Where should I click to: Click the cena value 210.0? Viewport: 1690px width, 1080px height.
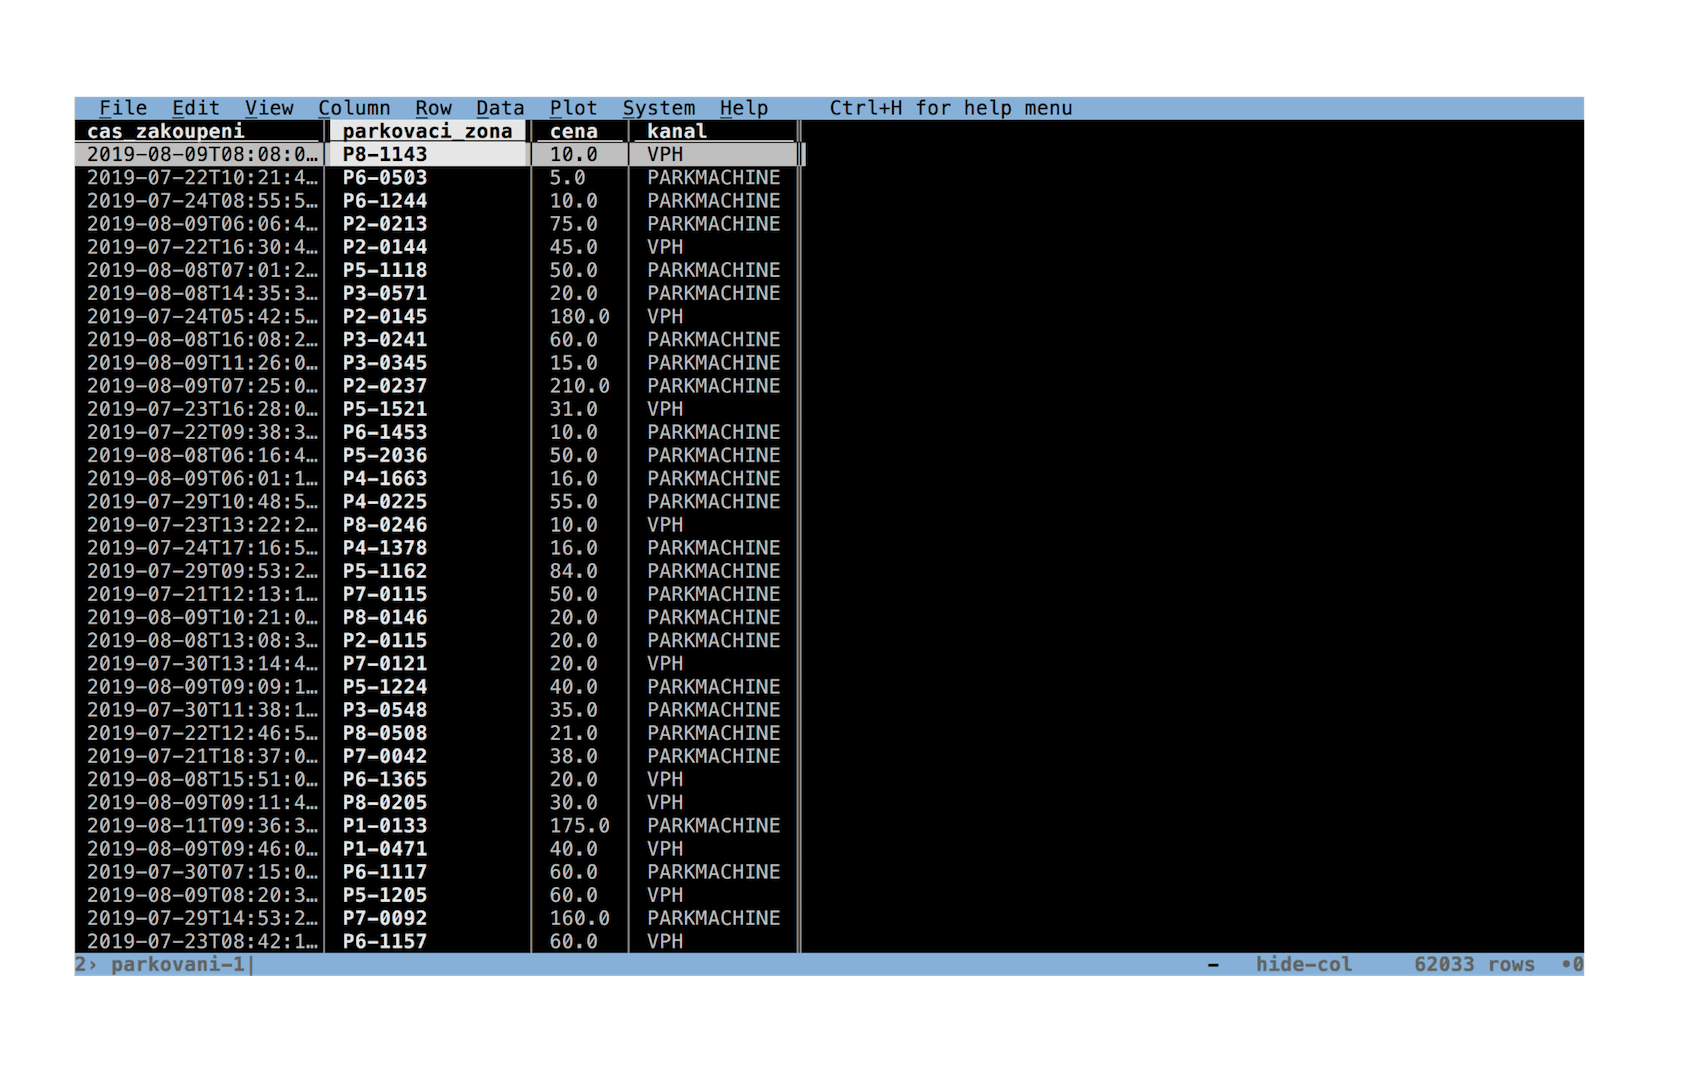[580, 386]
